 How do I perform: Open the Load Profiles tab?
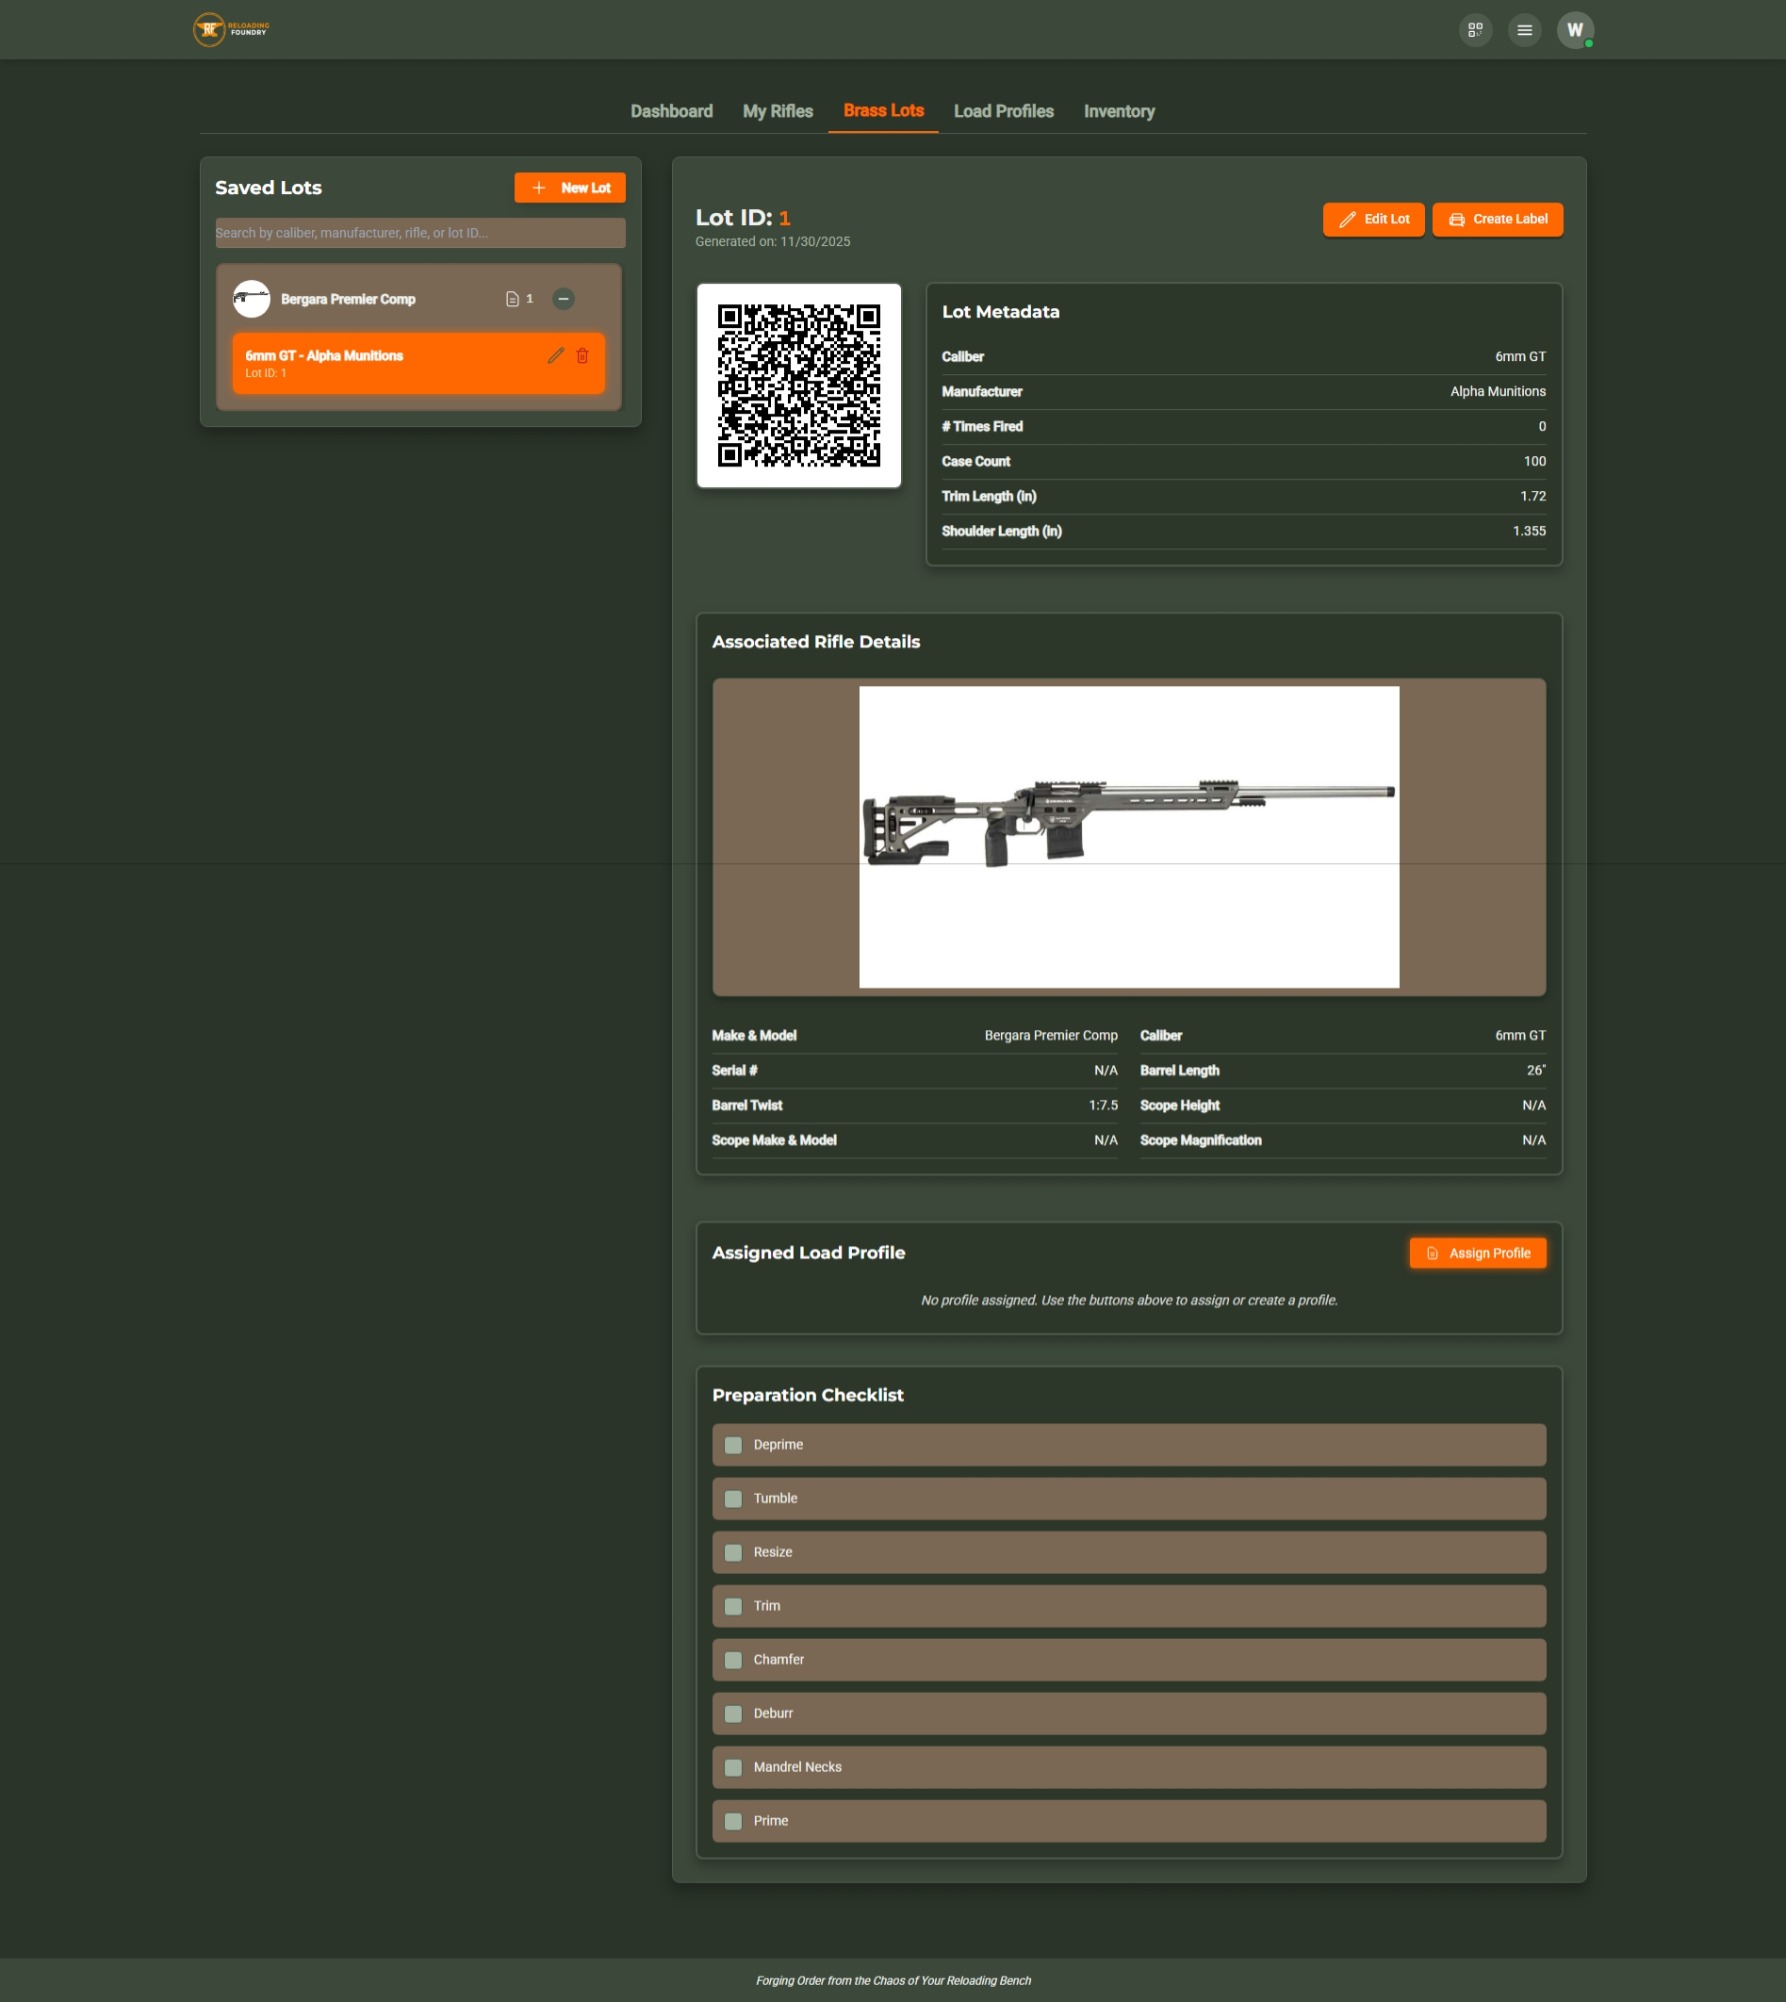[x=1004, y=111]
